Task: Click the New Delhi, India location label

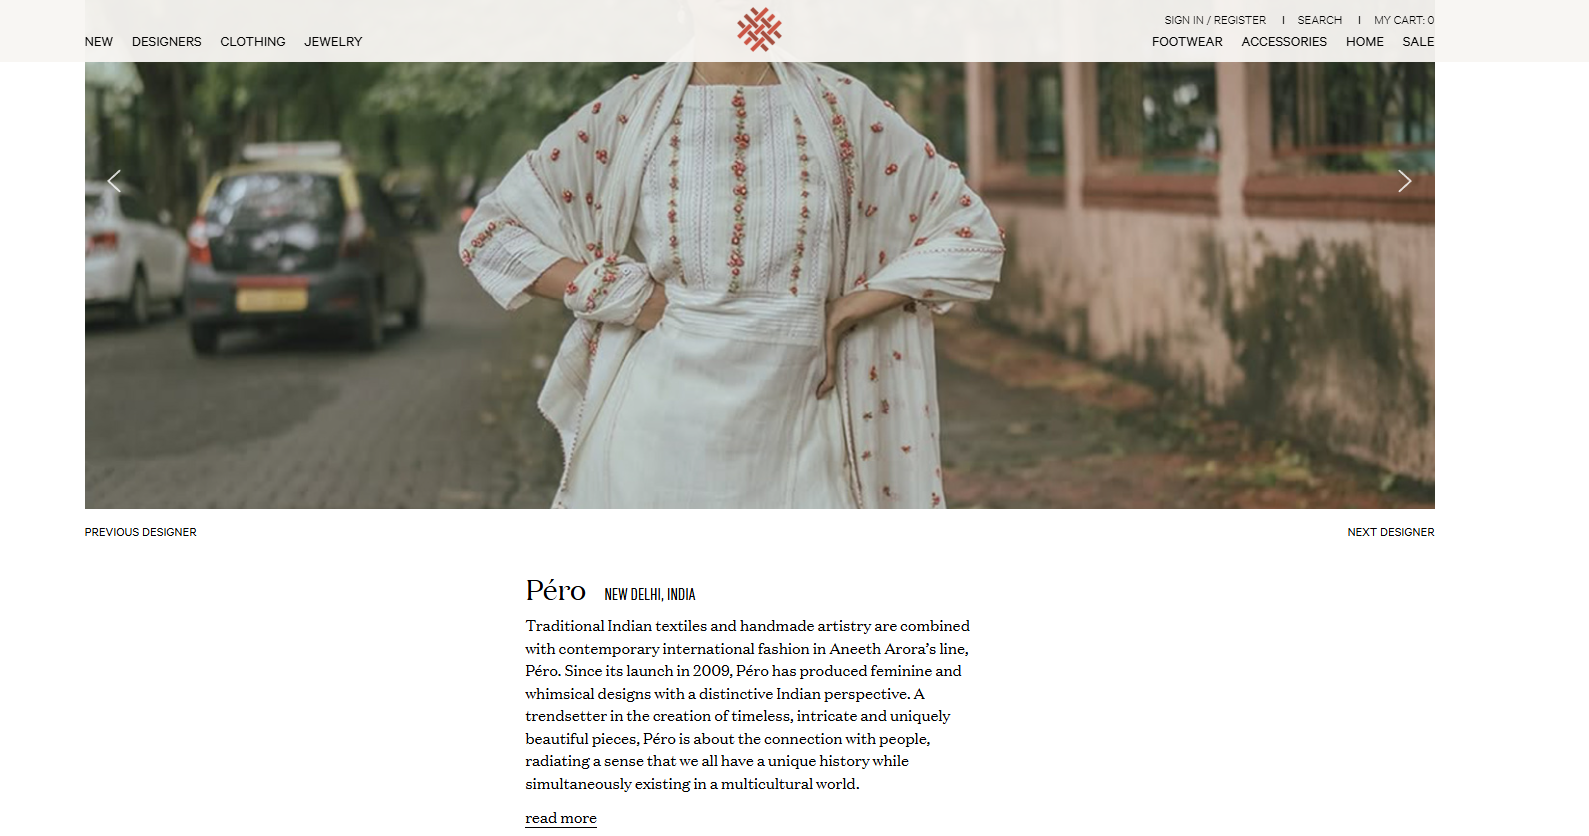Action: (x=650, y=594)
